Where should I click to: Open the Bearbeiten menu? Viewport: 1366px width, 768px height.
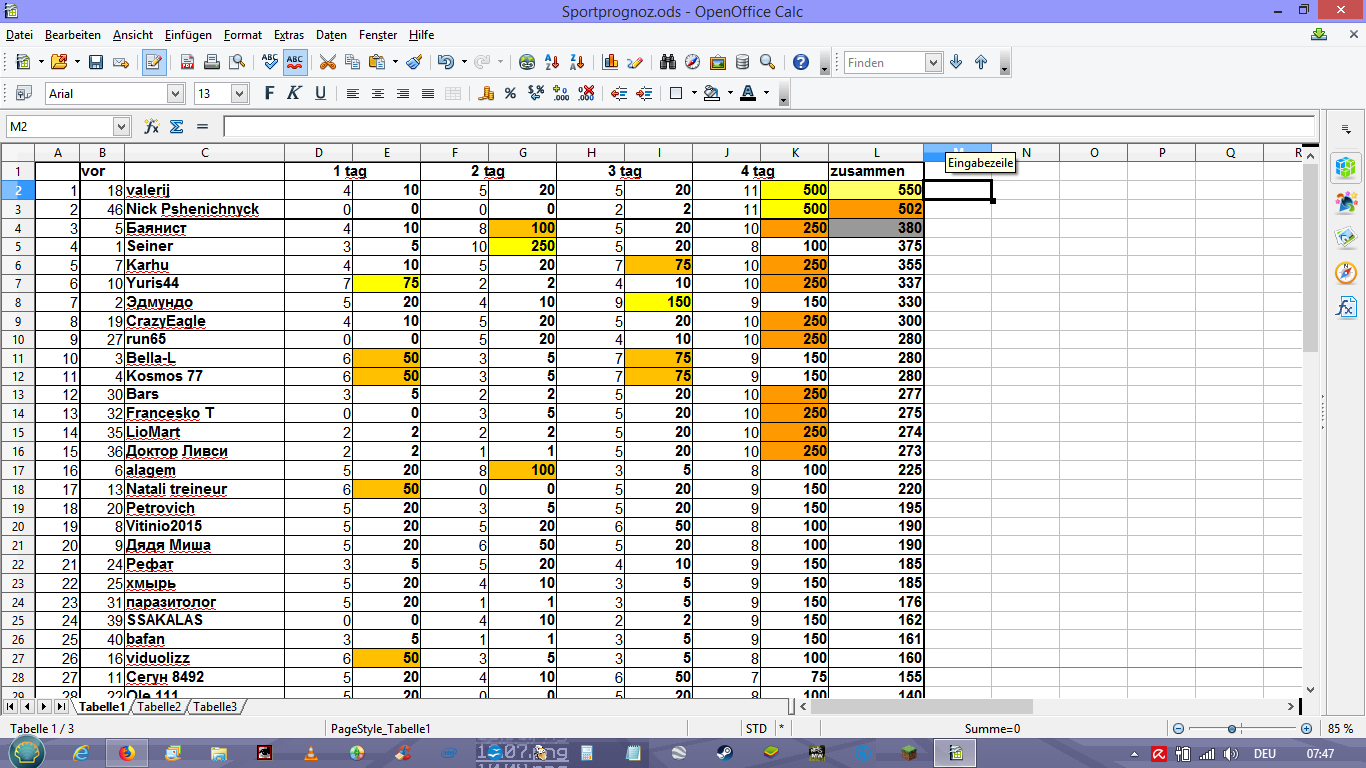[73, 35]
